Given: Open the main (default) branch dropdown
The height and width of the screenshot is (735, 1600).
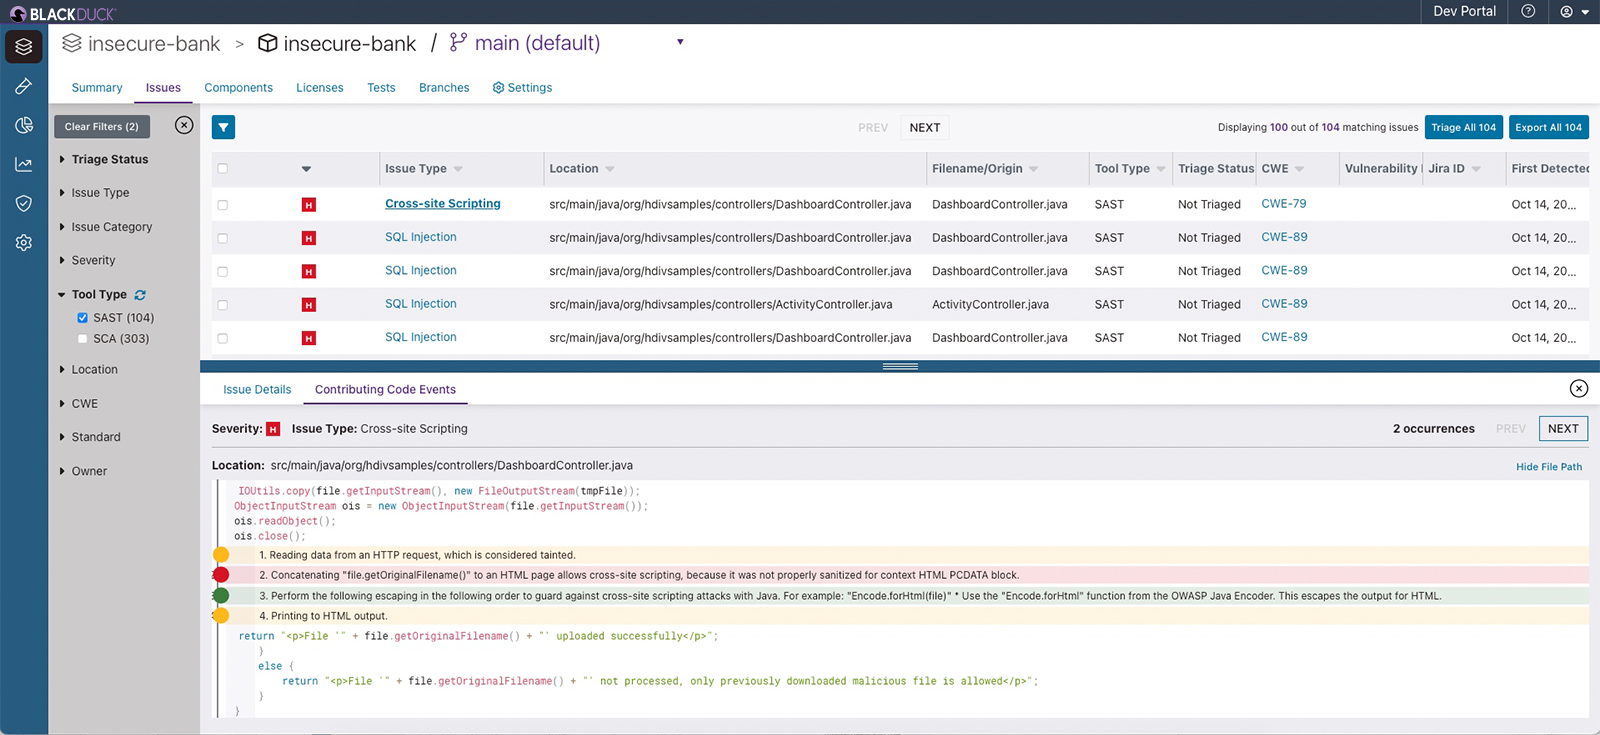Looking at the screenshot, I should (x=680, y=42).
